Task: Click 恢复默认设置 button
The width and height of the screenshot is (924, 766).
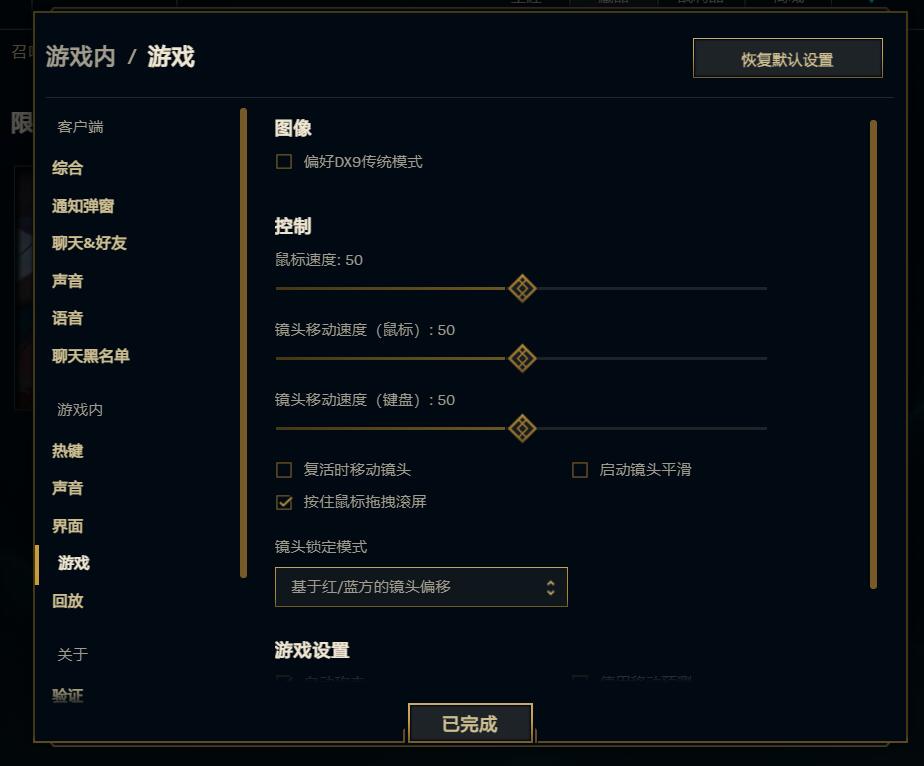Action: (787, 58)
